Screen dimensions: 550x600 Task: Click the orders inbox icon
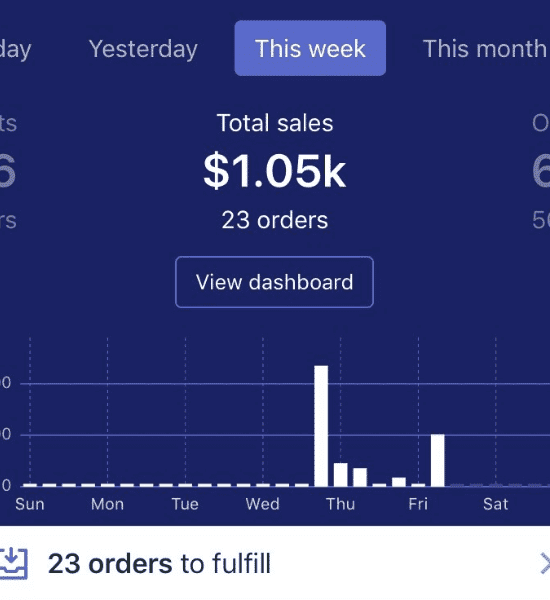(x=14, y=563)
